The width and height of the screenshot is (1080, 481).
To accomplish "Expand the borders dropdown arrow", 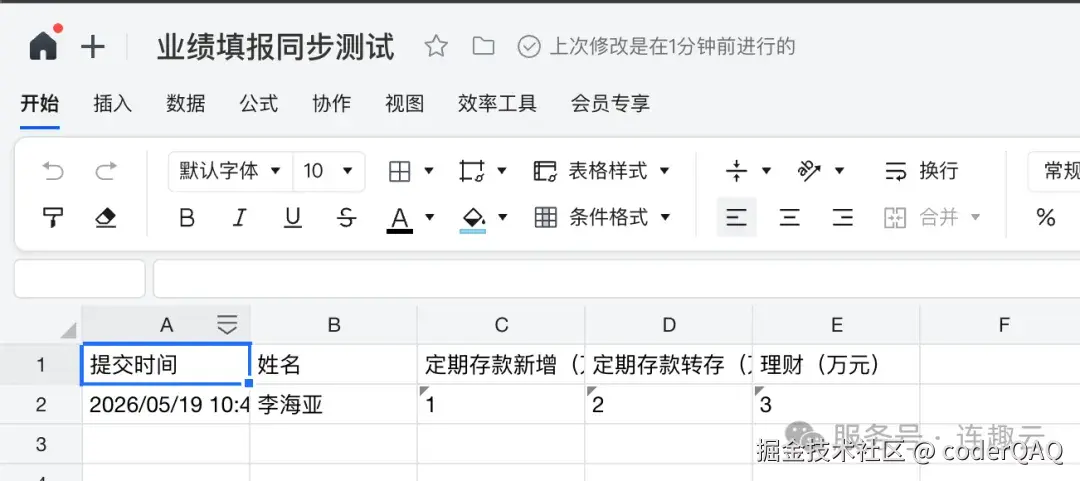I will click(x=428, y=171).
